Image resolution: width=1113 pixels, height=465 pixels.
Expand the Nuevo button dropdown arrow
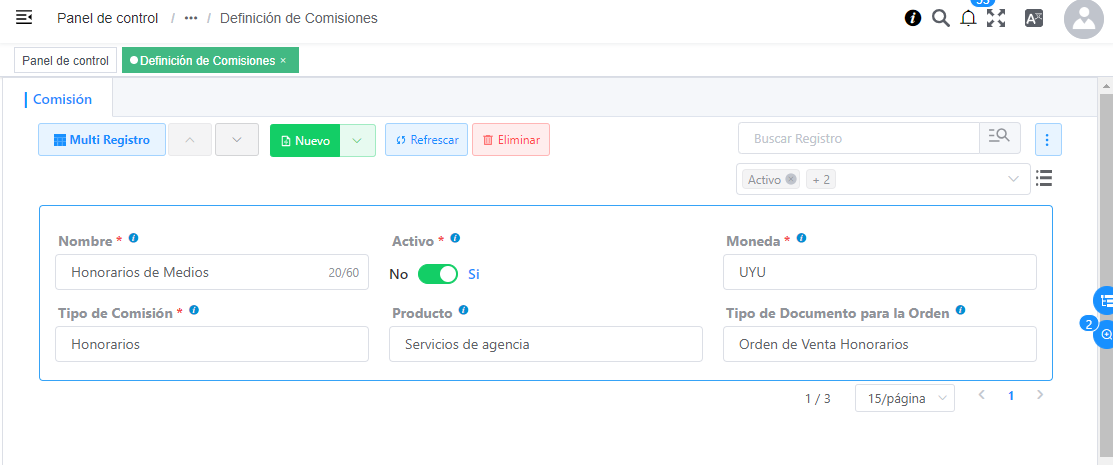(x=357, y=140)
